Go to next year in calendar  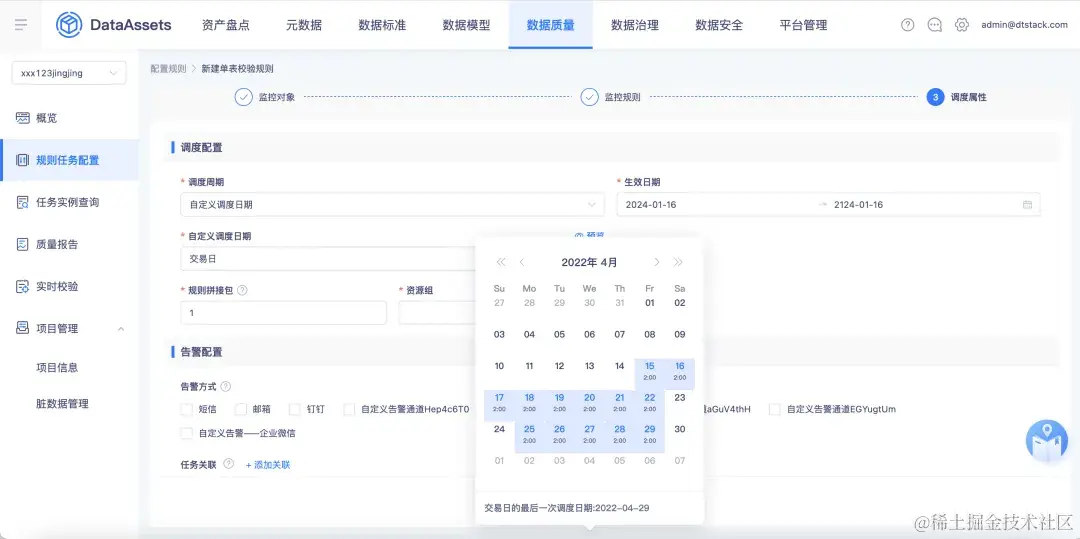coord(678,262)
